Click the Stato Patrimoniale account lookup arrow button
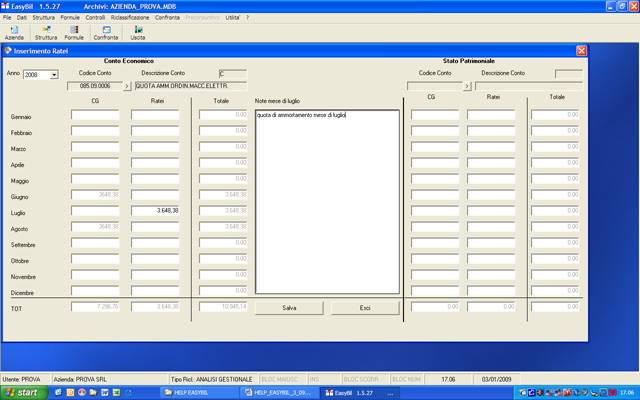This screenshot has height=400, width=640. pyautogui.click(x=467, y=86)
